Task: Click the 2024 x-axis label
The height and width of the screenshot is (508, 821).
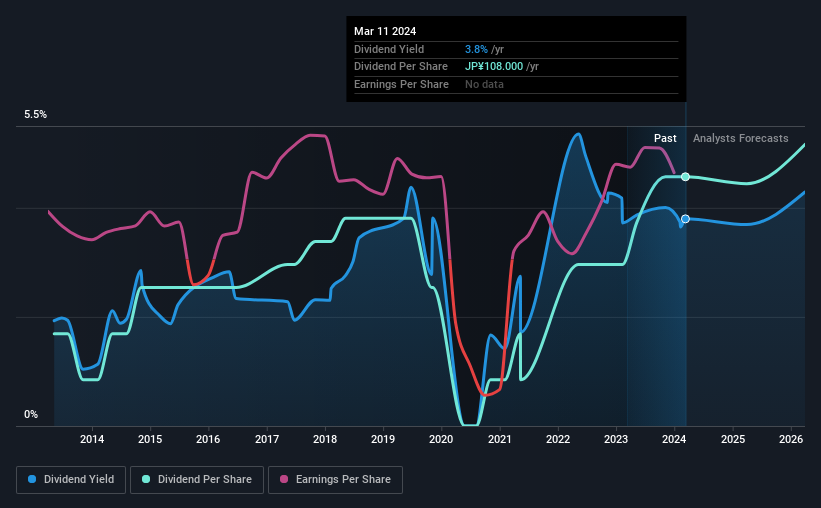Action: click(674, 439)
